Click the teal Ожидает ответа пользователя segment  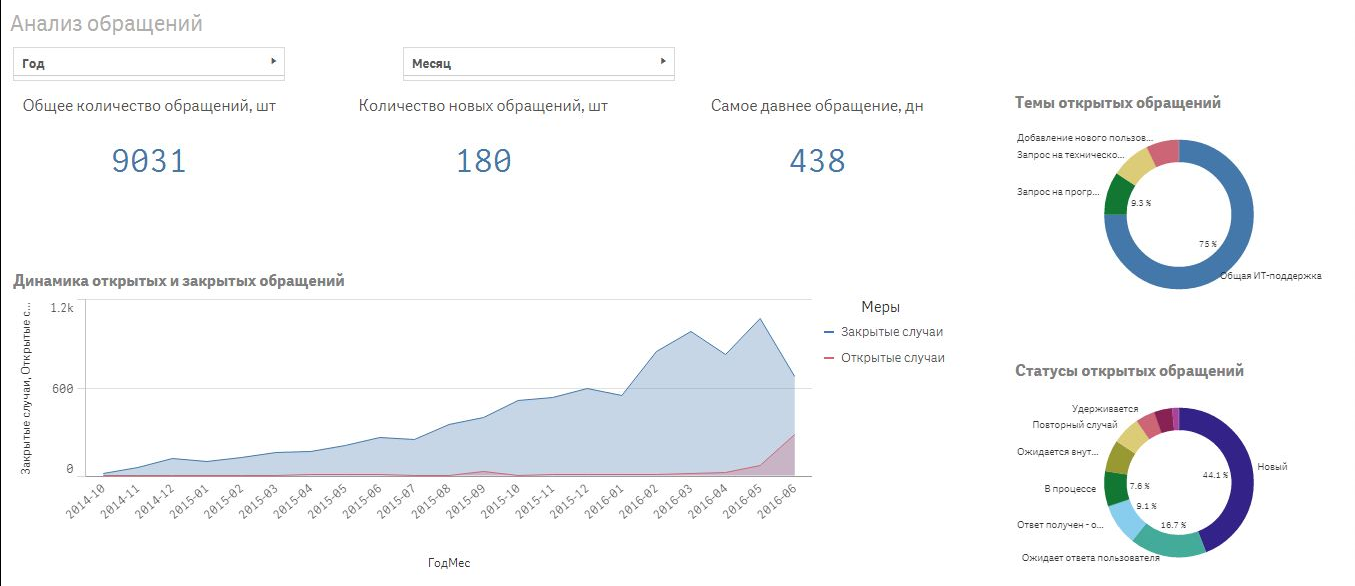1171,541
